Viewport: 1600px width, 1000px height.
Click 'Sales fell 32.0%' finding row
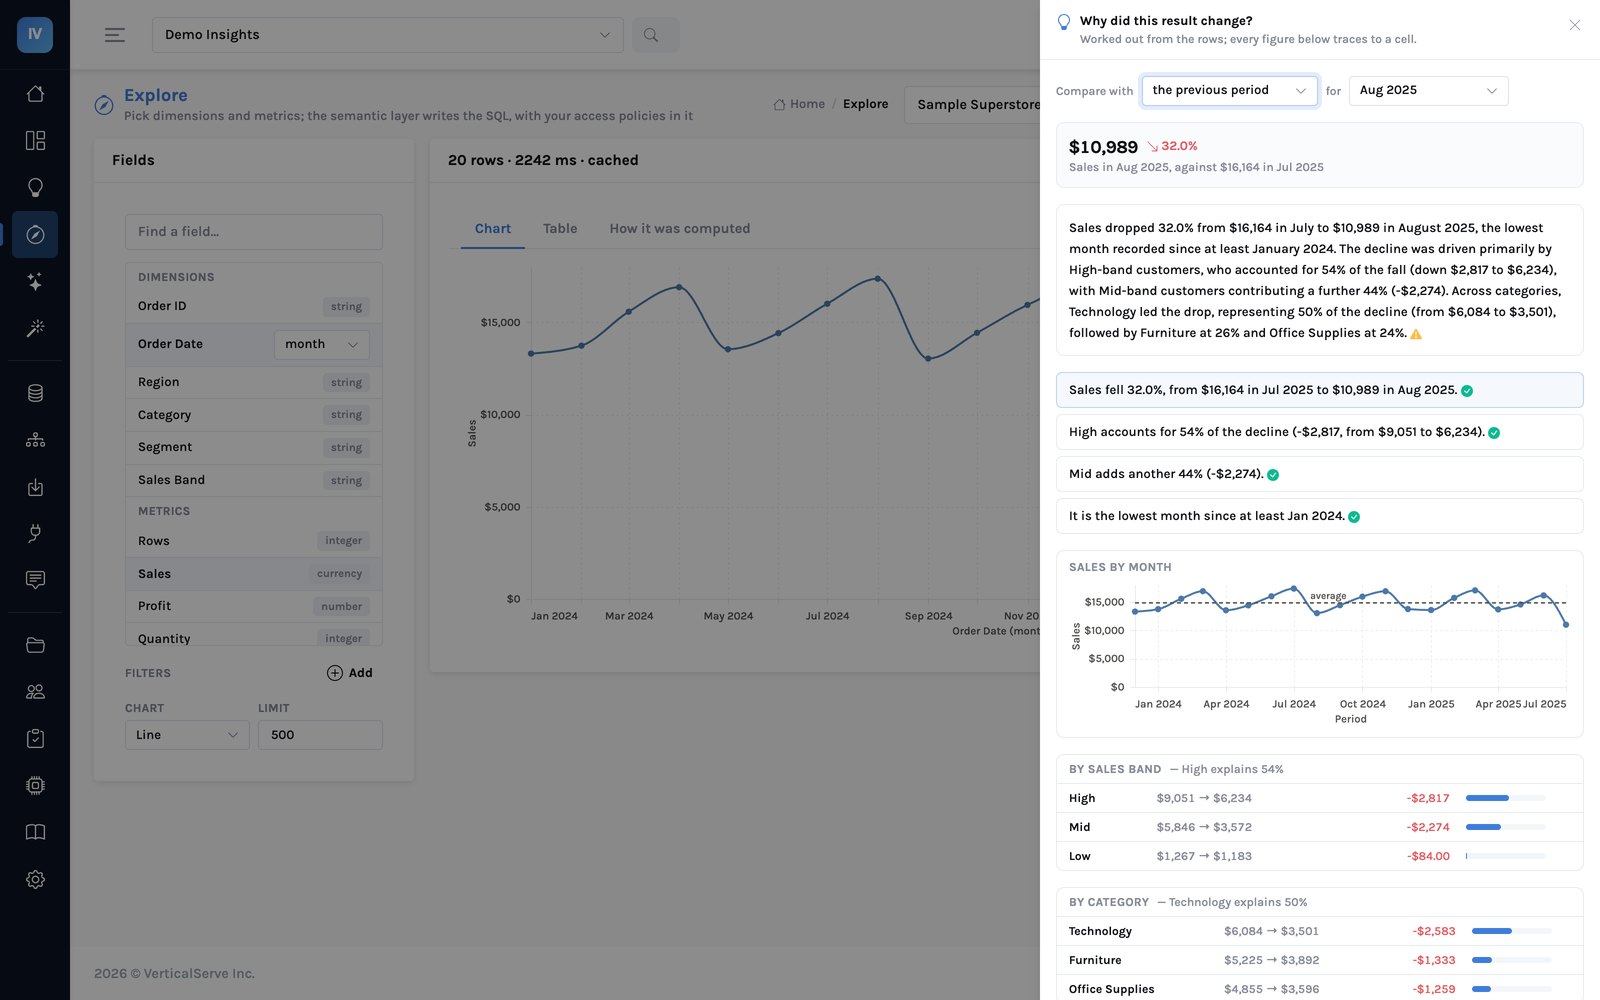(x=1320, y=390)
